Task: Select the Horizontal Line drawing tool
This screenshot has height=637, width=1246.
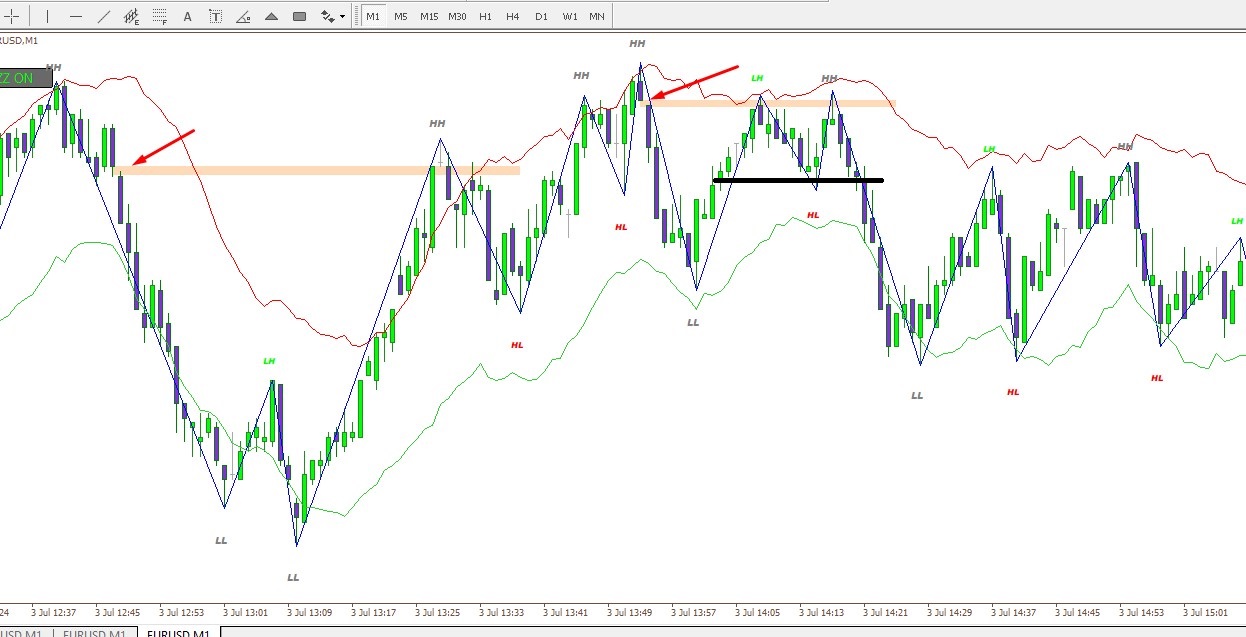Action: point(76,16)
